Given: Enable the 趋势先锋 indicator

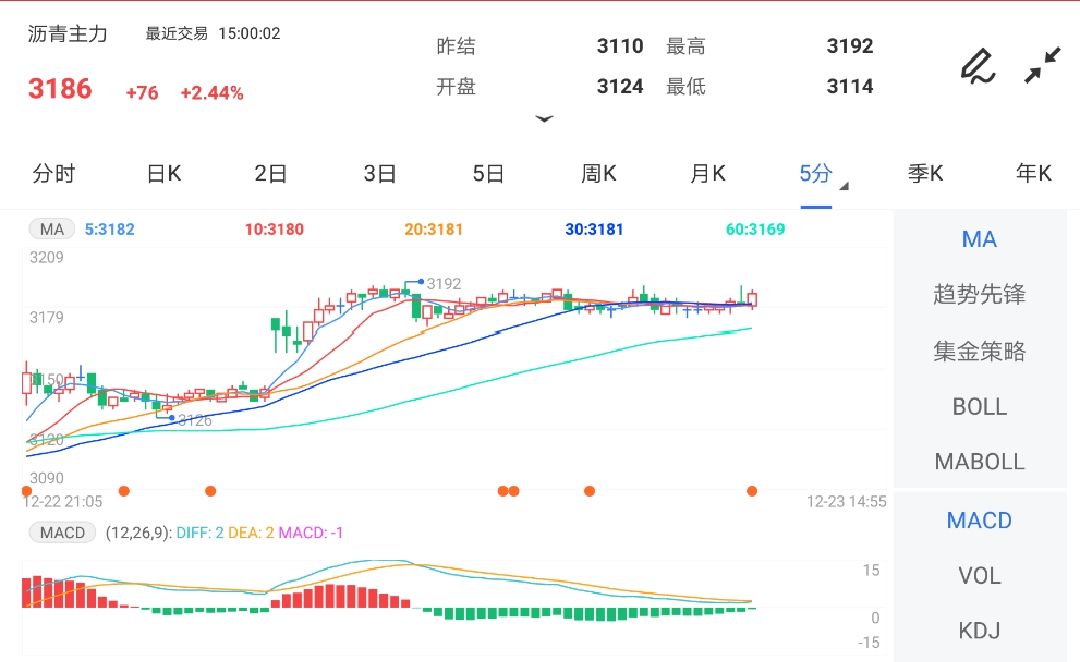Looking at the screenshot, I should point(979,295).
